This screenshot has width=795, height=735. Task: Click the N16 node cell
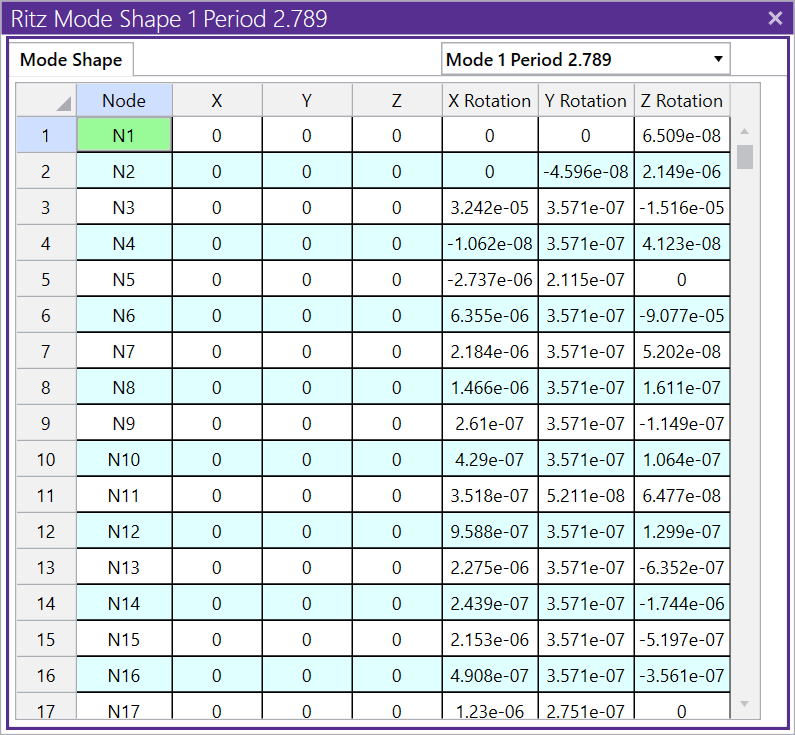(124, 676)
